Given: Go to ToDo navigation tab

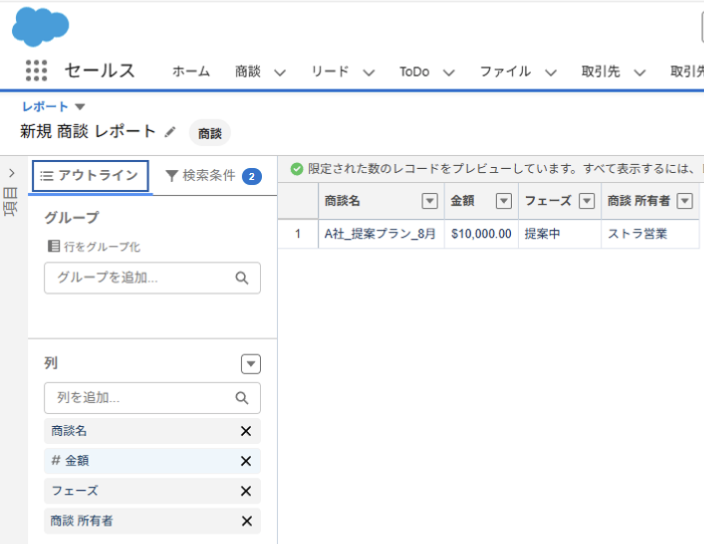Looking at the screenshot, I should pyautogui.click(x=414, y=71).
